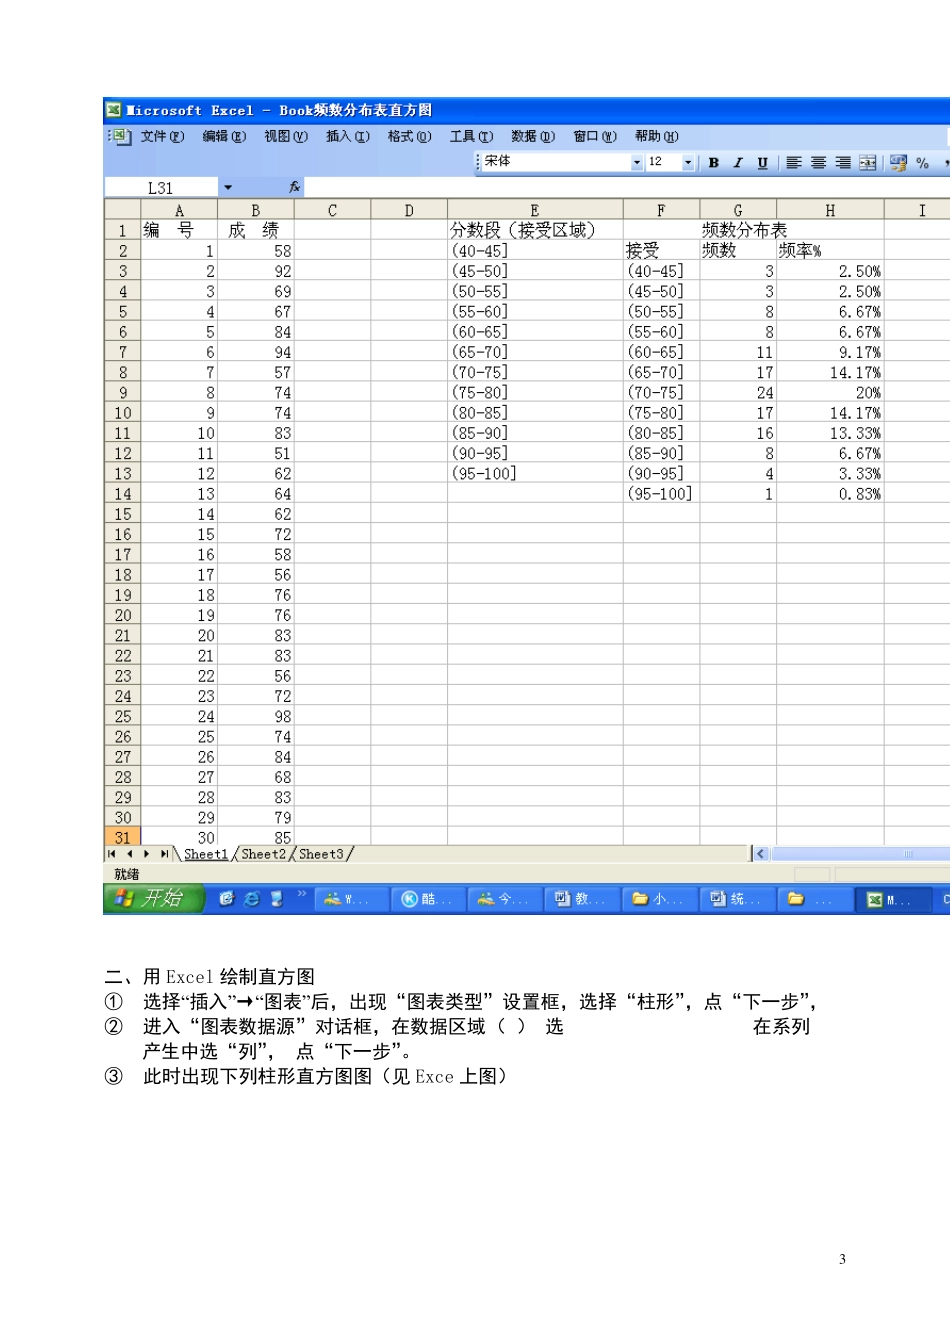Go to the next sheet tab arrow
This screenshot has height=1344, width=950.
(147, 854)
